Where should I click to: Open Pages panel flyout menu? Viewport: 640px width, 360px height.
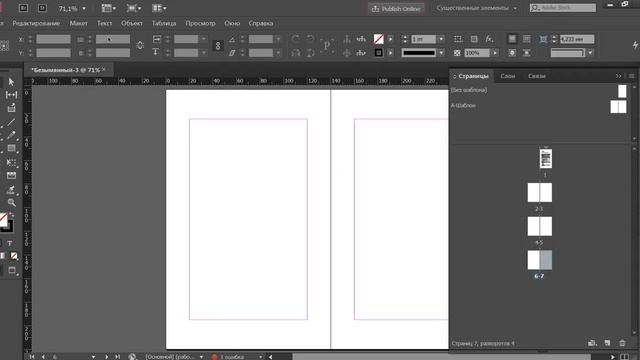pyautogui.click(x=631, y=76)
